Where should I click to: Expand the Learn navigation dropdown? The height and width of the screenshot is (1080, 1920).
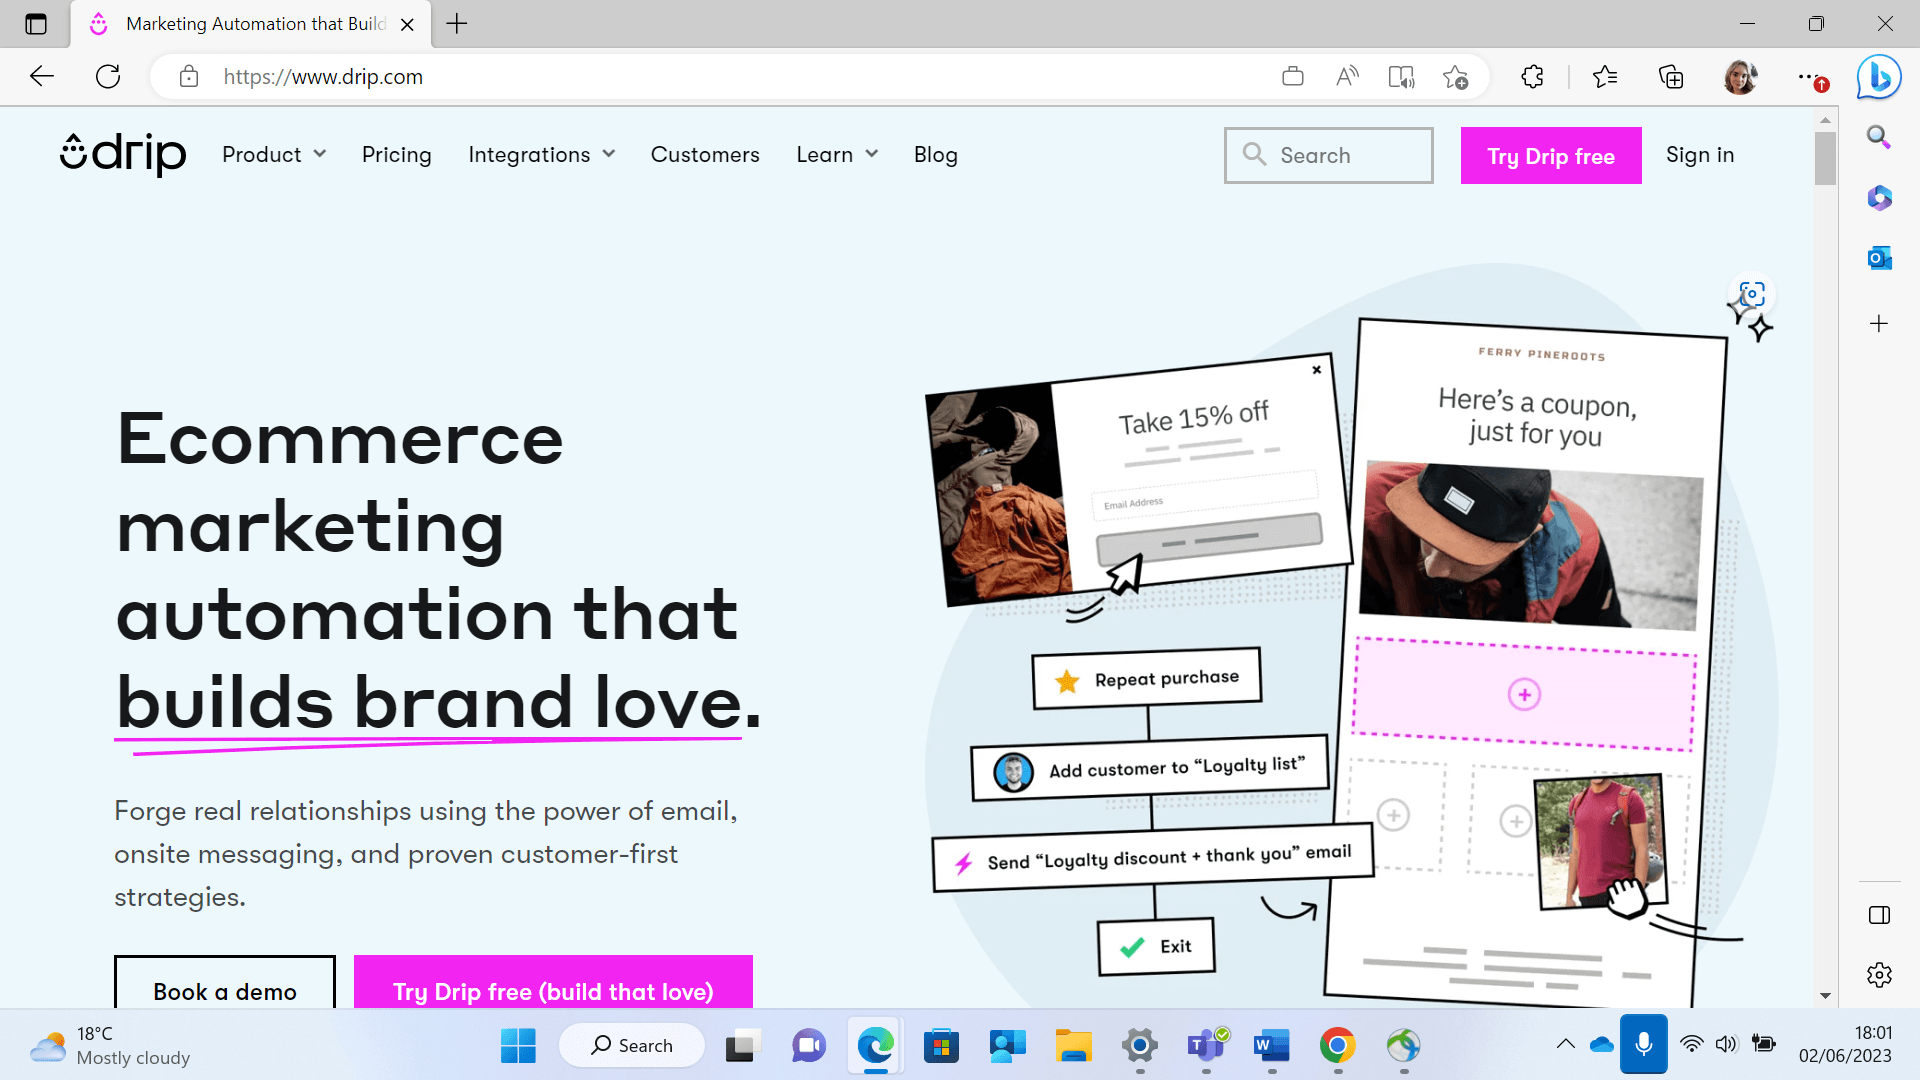(837, 155)
